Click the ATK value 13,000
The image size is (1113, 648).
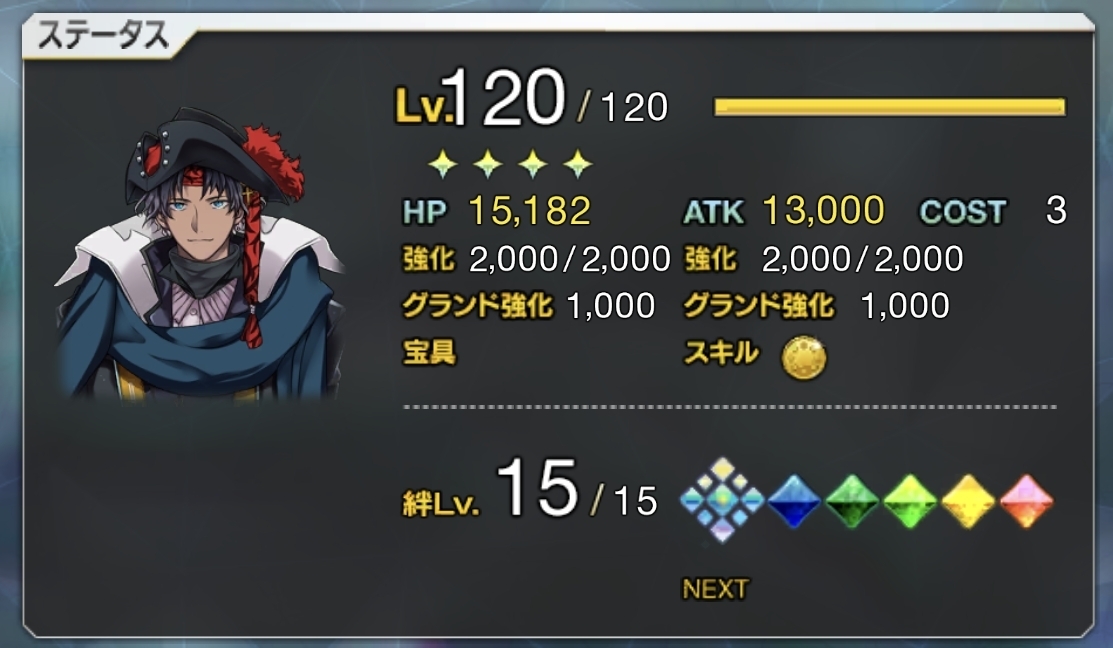(x=823, y=211)
